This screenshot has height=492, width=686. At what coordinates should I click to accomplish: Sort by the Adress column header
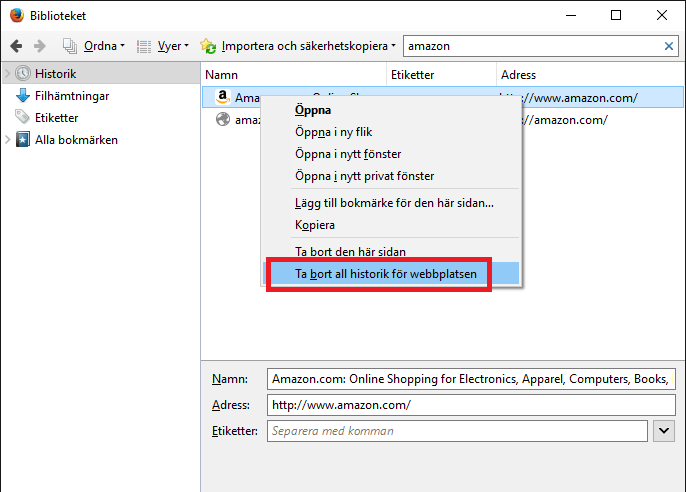590,75
